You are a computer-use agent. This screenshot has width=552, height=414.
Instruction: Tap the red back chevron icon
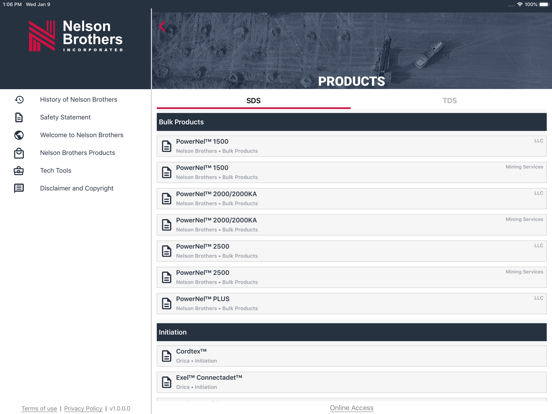(x=162, y=26)
